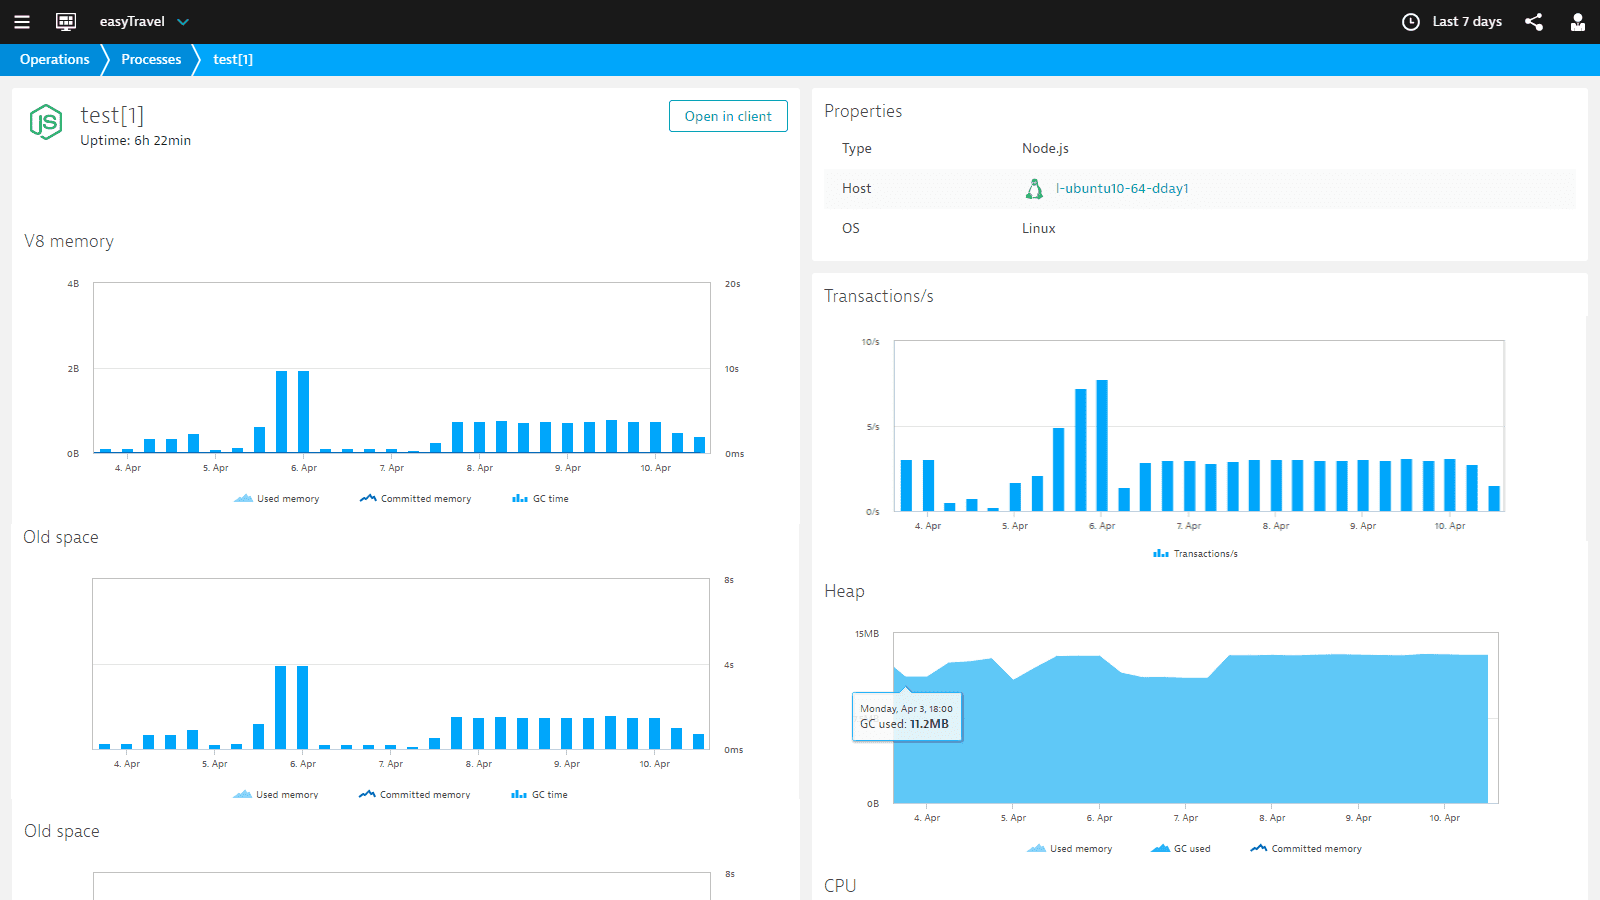The image size is (1600, 900).
Task: Open the Last 7 days timeframe selector
Action: pyautogui.click(x=1467, y=21)
